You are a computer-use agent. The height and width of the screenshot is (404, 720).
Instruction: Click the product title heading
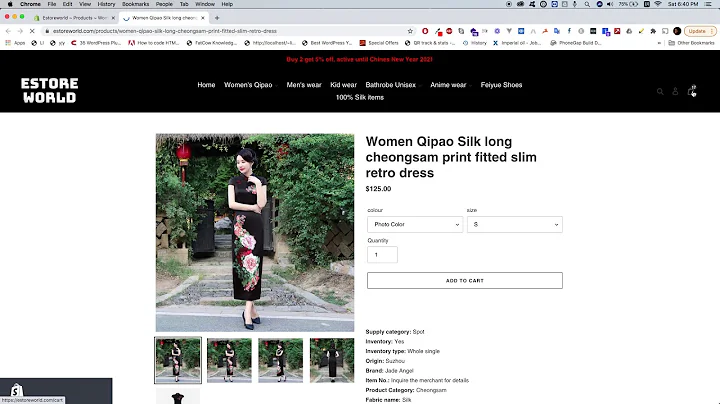coord(451,157)
